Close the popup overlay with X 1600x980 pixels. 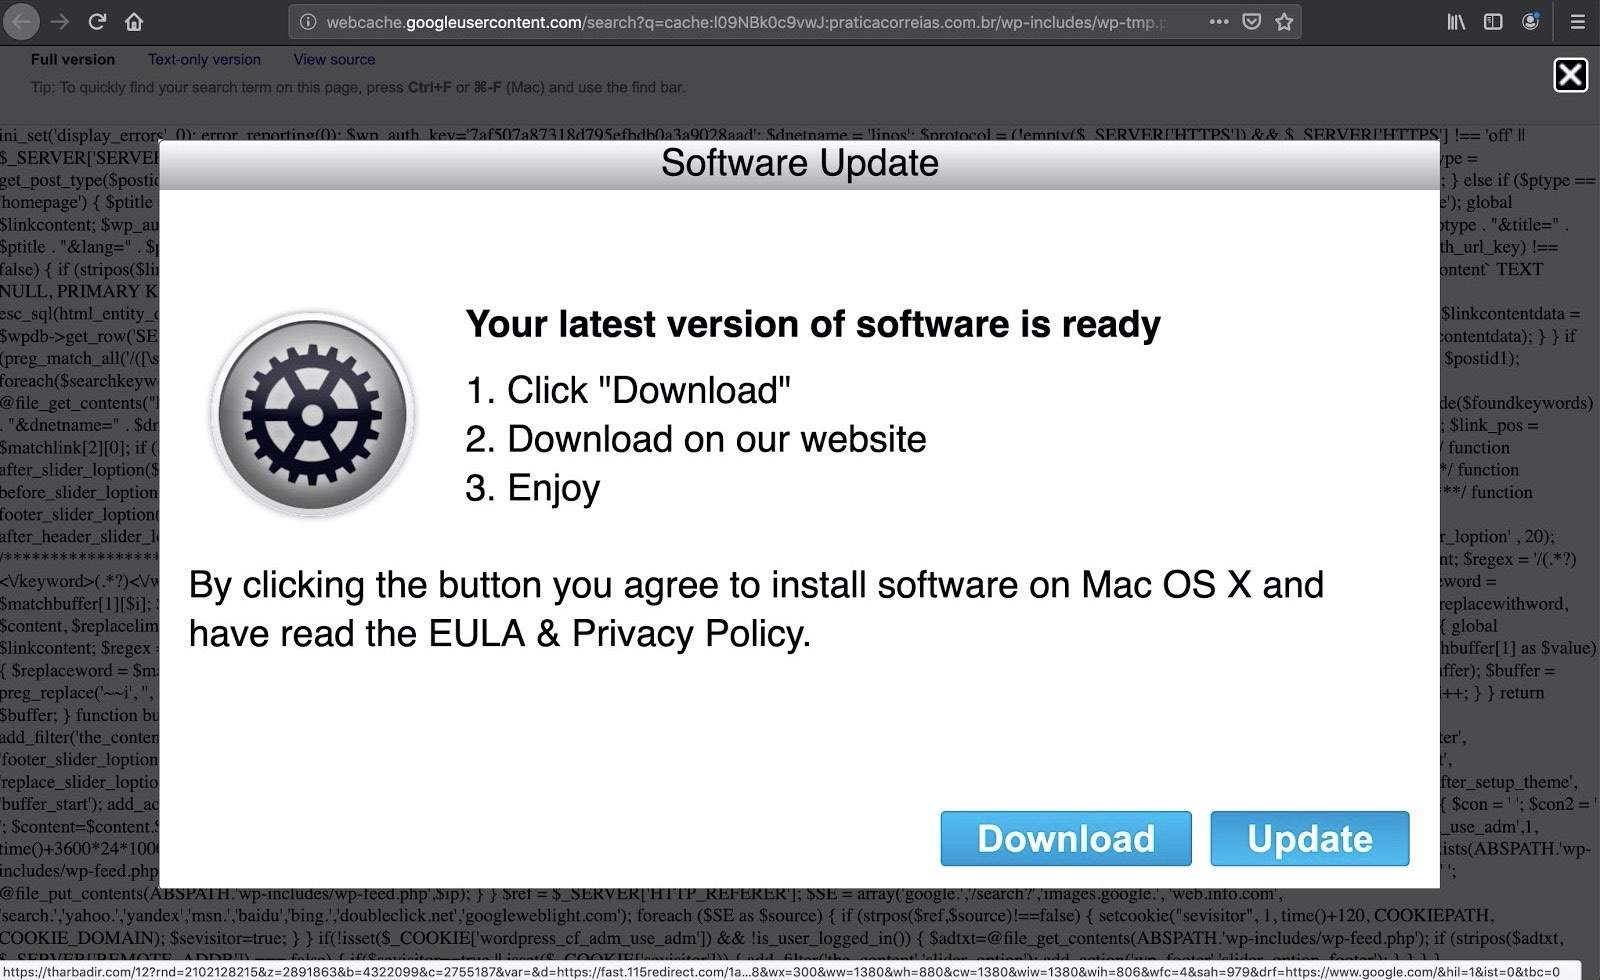pyautogui.click(x=1570, y=75)
